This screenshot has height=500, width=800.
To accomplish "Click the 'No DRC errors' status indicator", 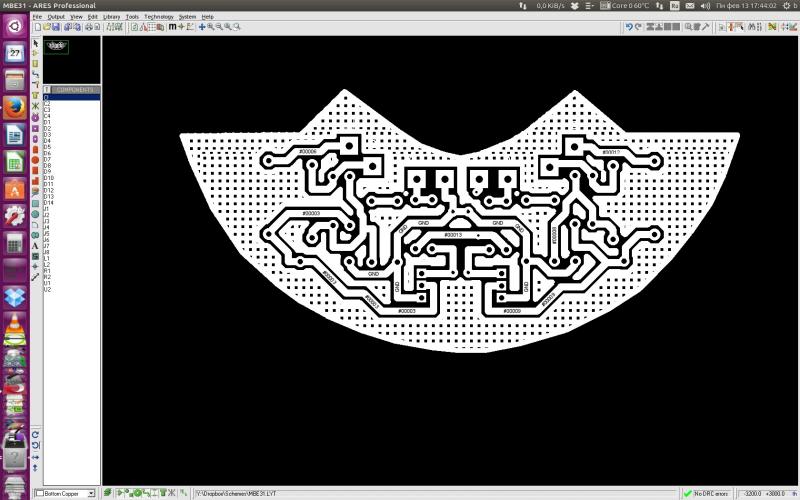I will tap(712, 493).
